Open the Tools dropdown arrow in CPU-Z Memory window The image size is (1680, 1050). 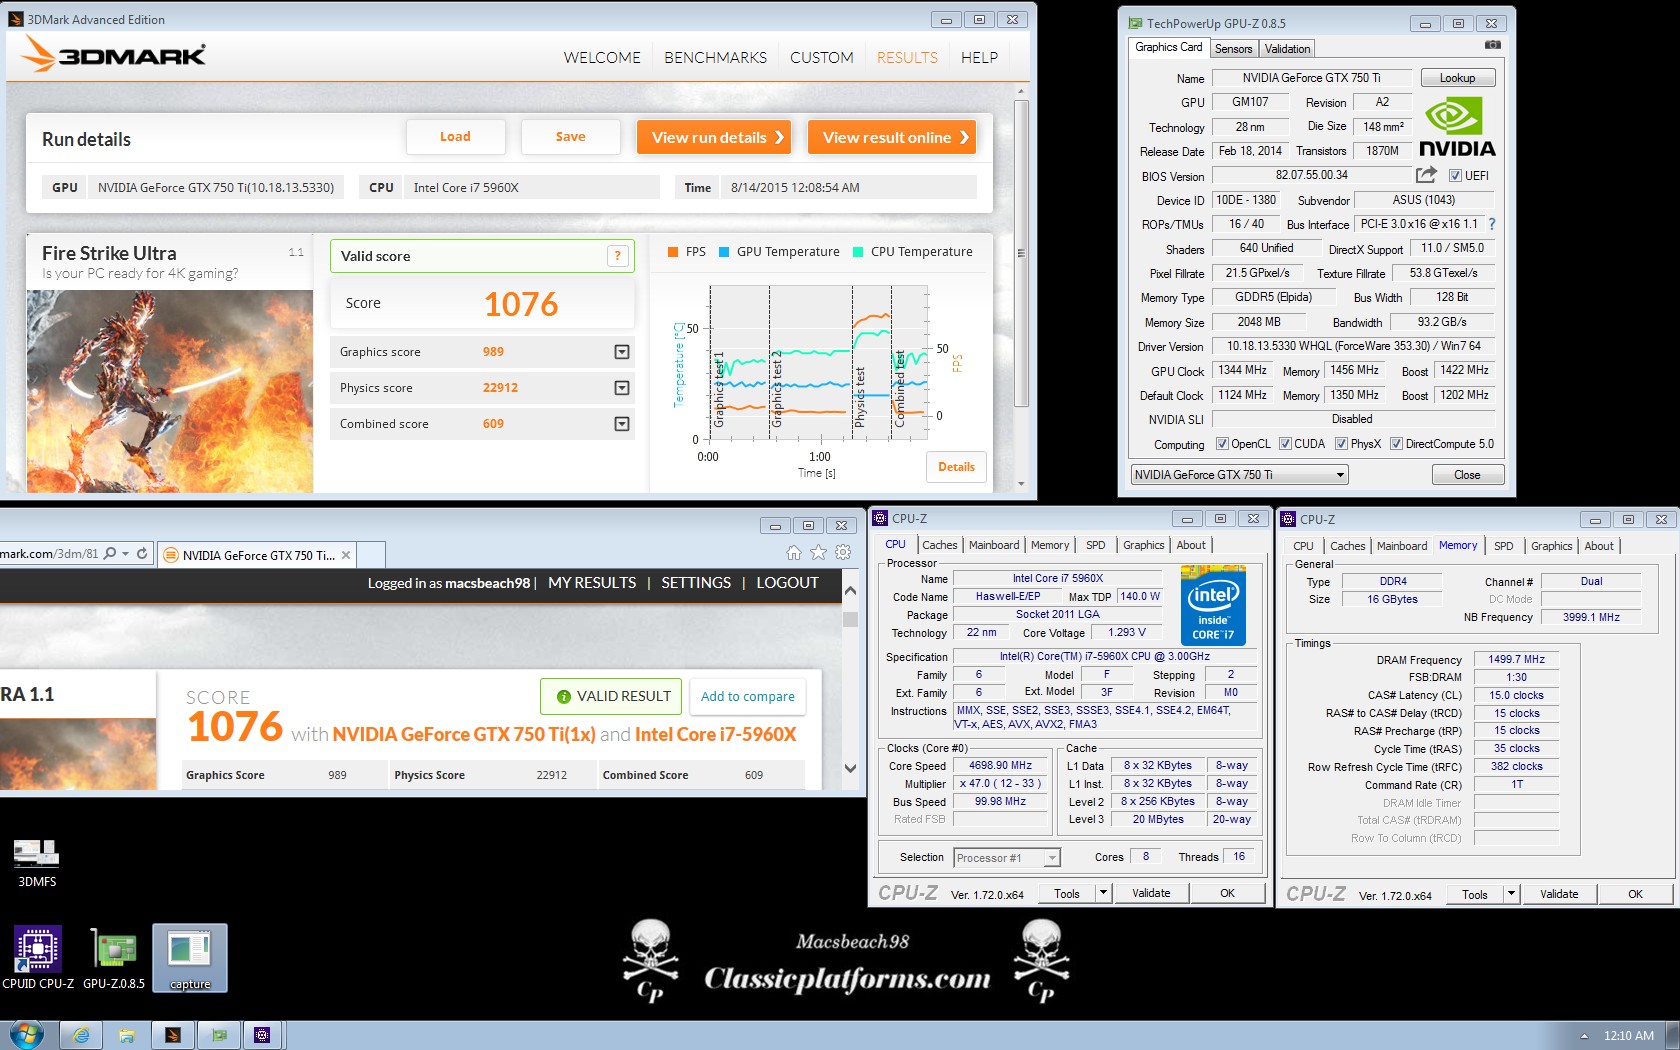[1511, 894]
